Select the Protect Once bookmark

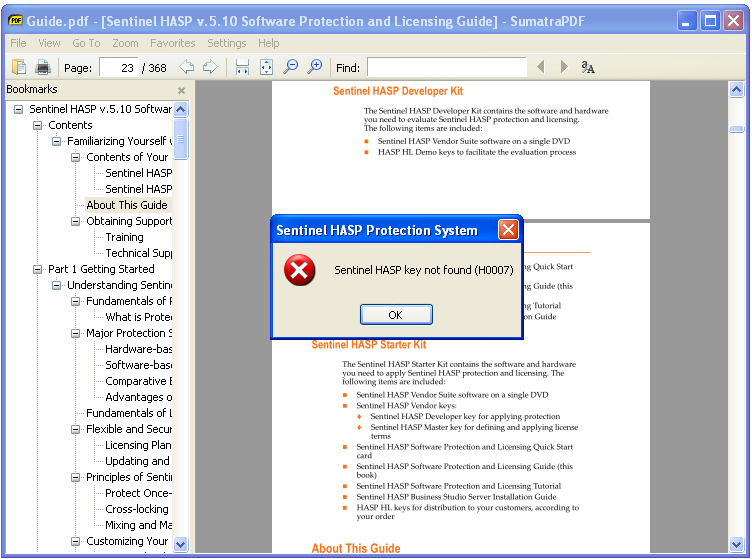(139, 493)
